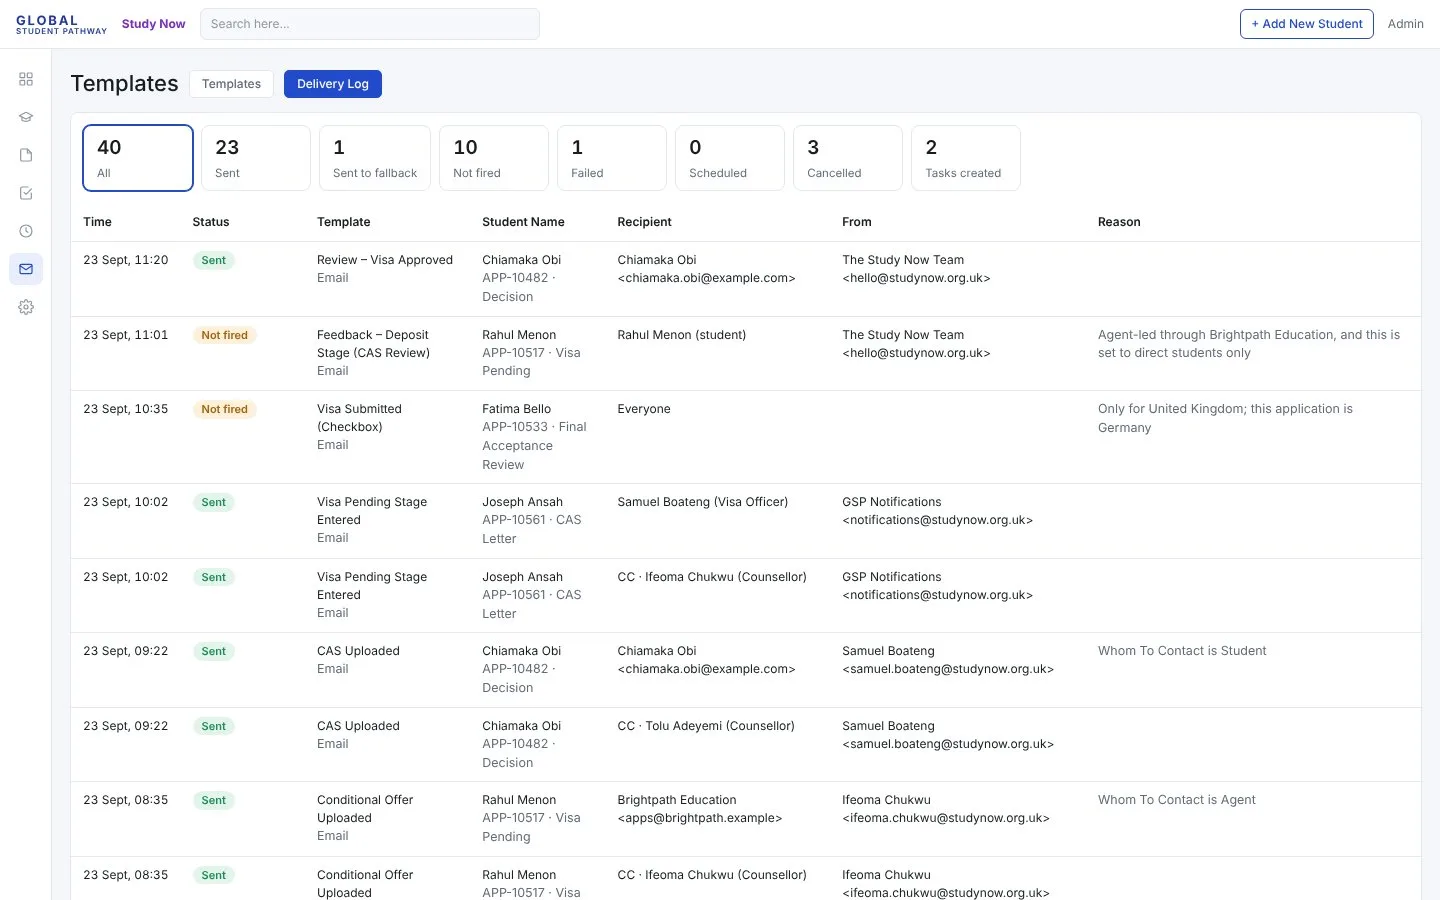The height and width of the screenshot is (900, 1440).
Task: Click the 'Visa Submitted (Checkbox)' template cell
Action: pyautogui.click(x=359, y=418)
